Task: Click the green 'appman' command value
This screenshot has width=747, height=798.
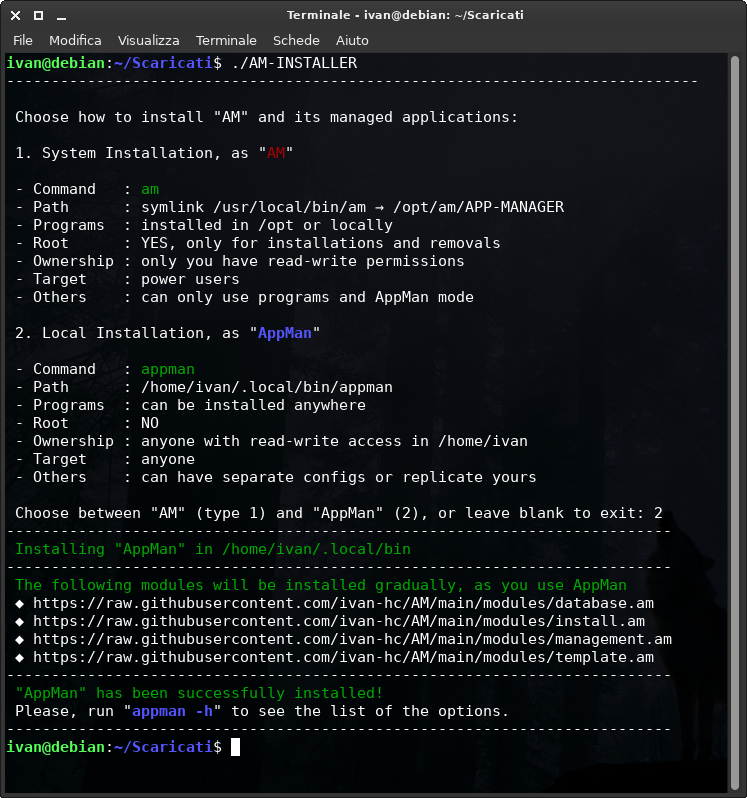Action: pyautogui.click(x=168, y=369)
